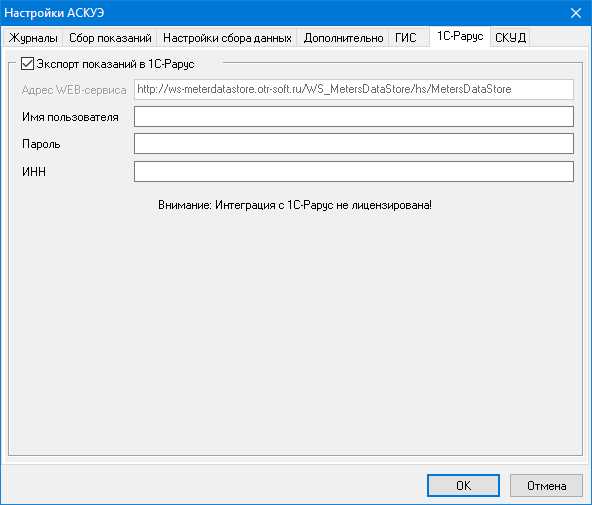The width and height of the screenshot is (592, 505).
Task: Click the Имя пользователя label
Action: click(x=70, y=117)
